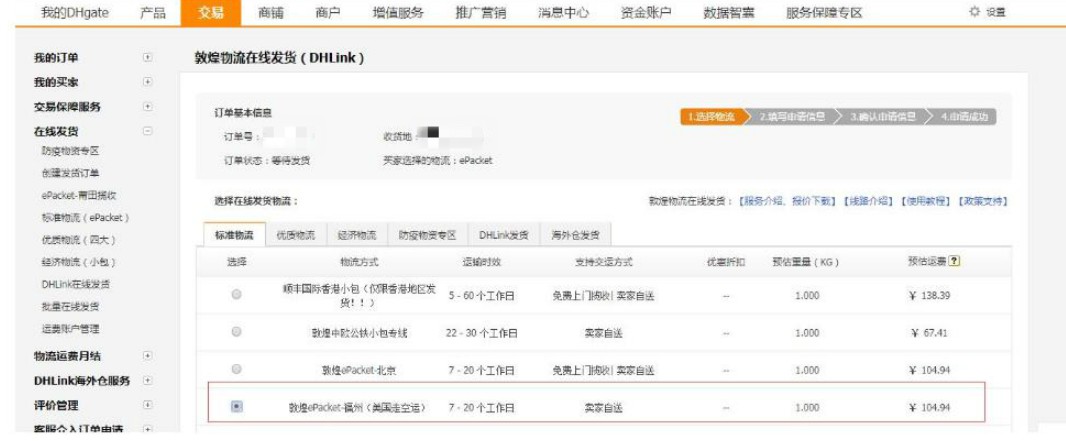Open 资金账户 top menu
1066x441 pixels.
click(x=646, y=12)
